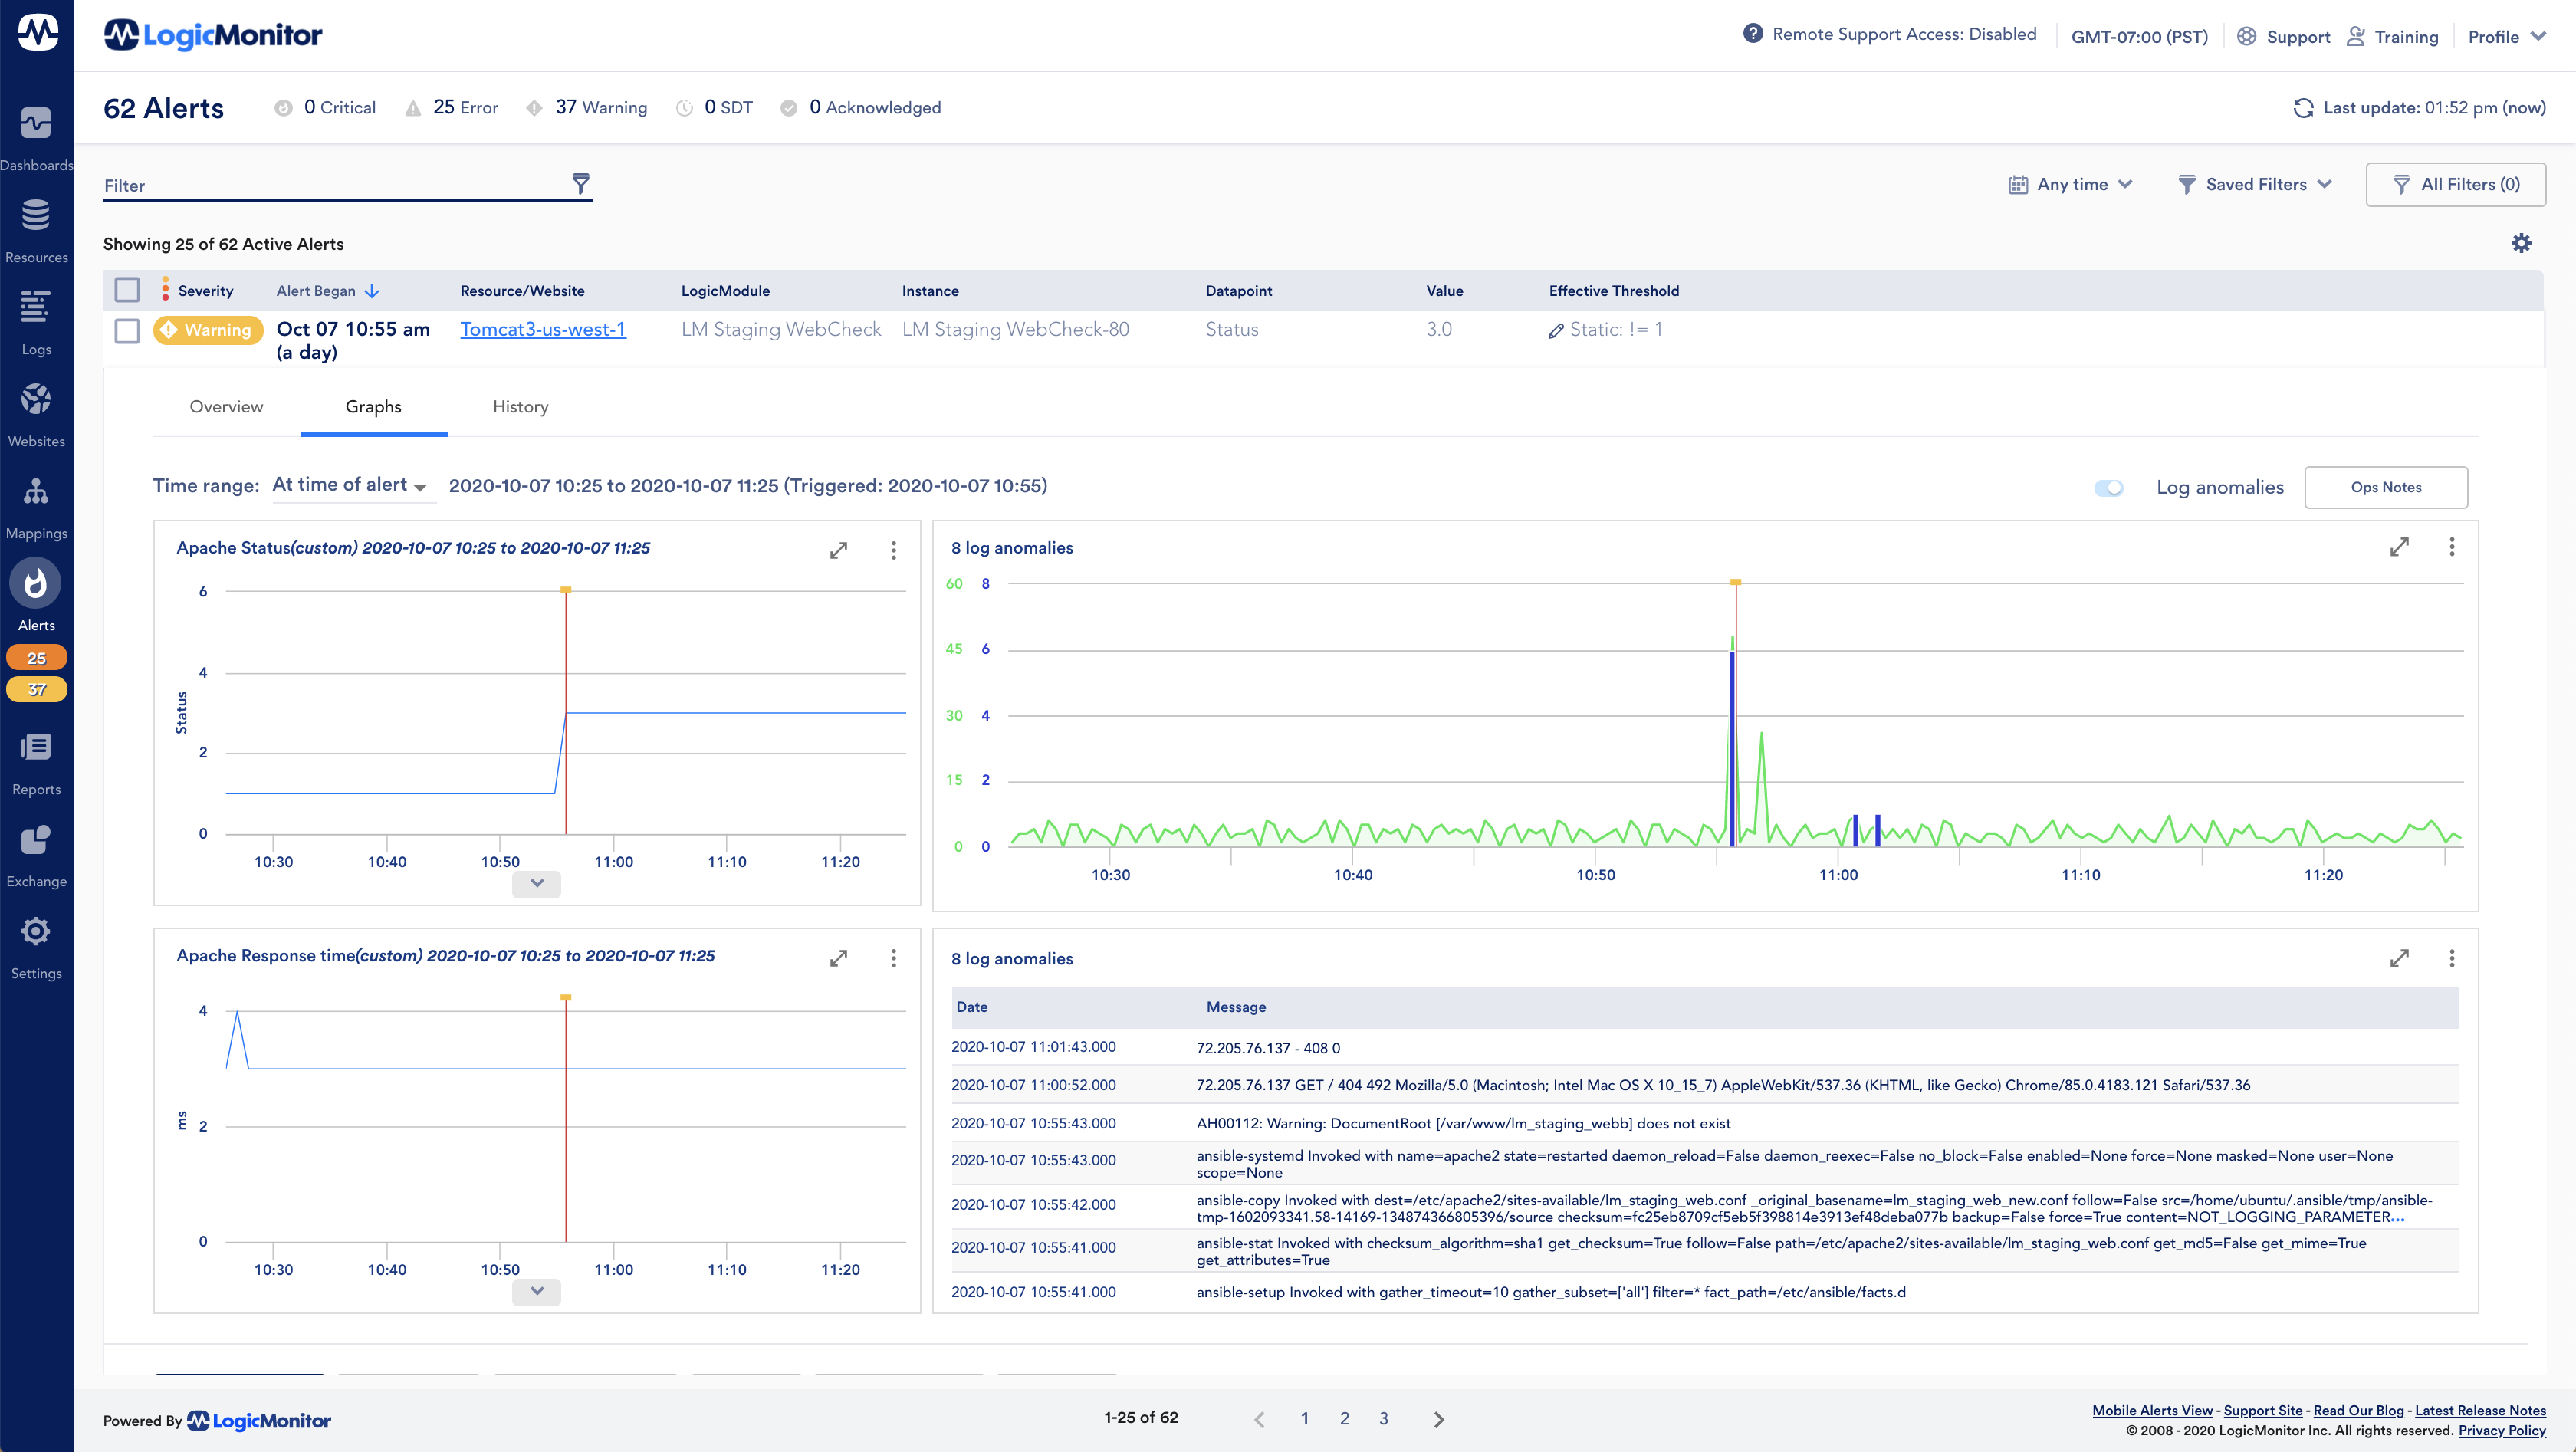Click the refresh icon beside Last update

coord(2303,108)
